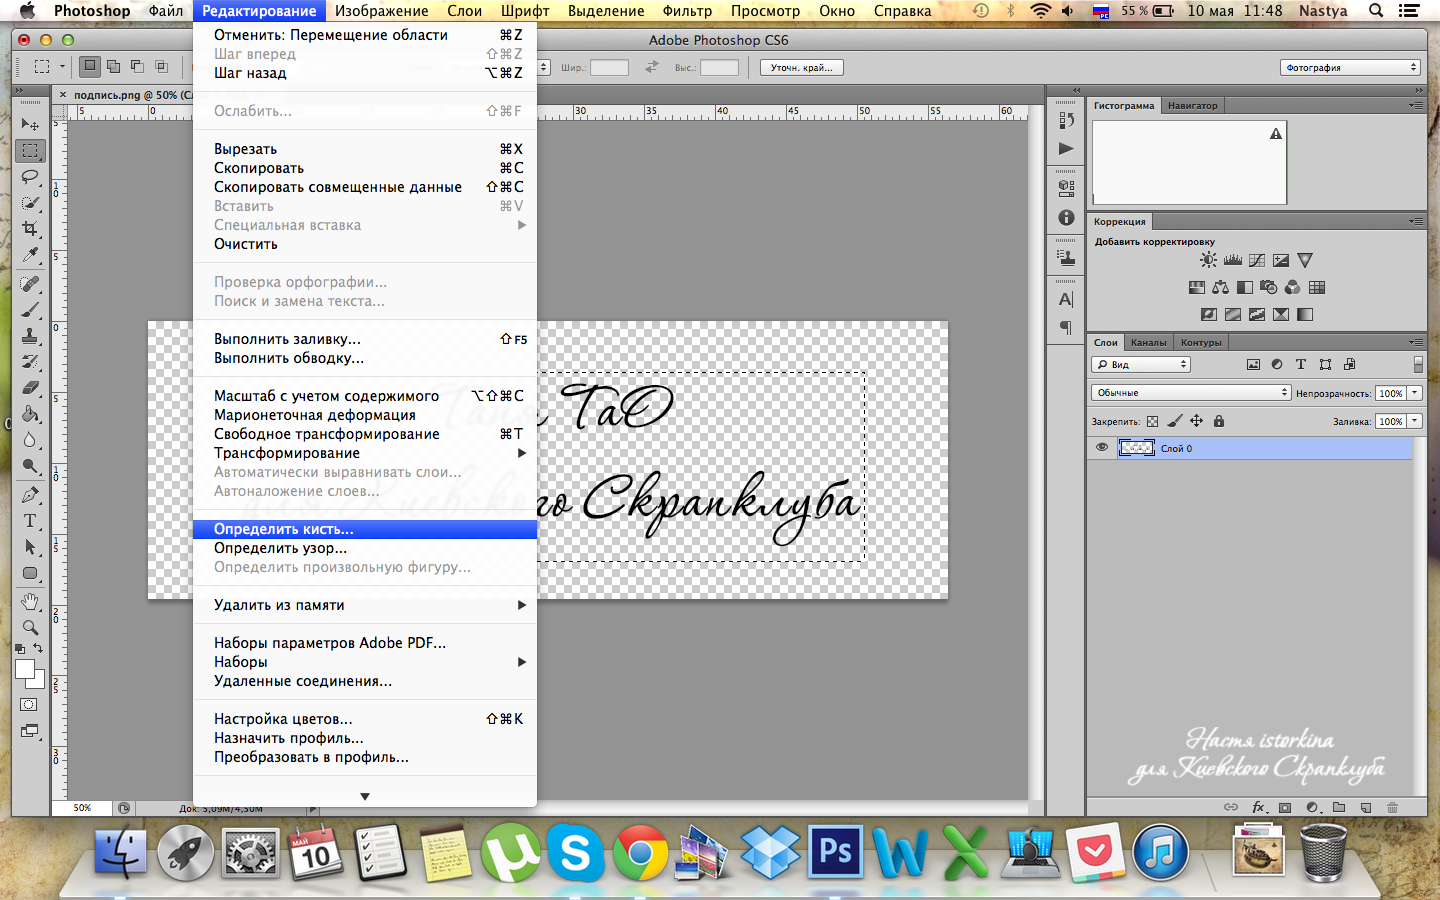Open Google Chrome from the Dock
Viewport: 1440px width, 900px height.
(640, 853)
